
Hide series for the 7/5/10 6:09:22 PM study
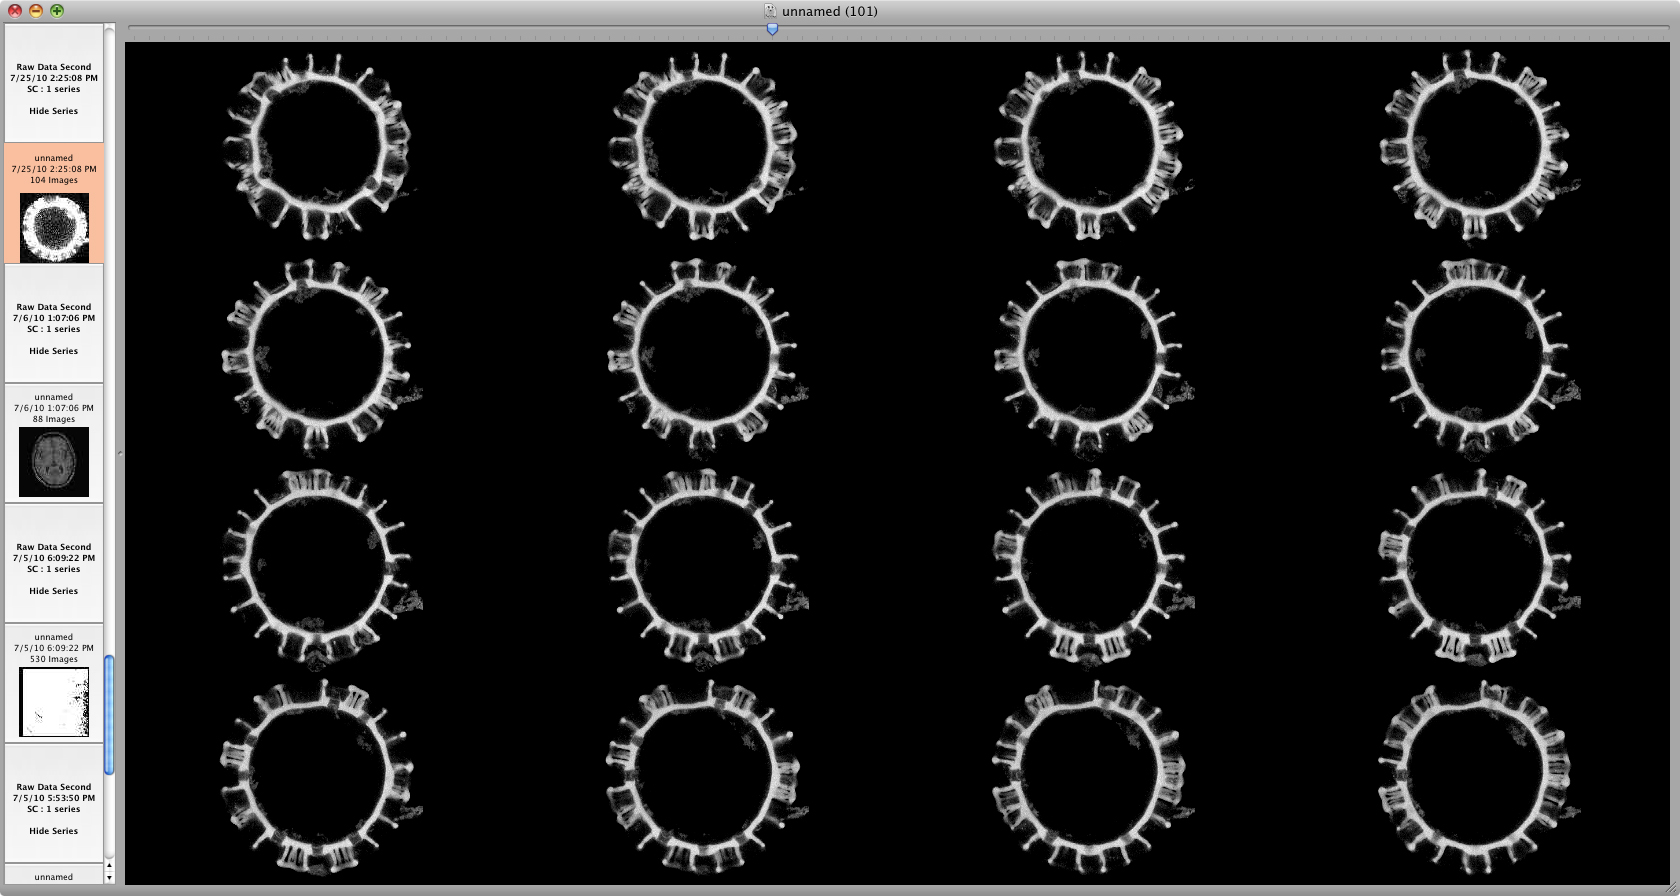click(x=53, y=591)
